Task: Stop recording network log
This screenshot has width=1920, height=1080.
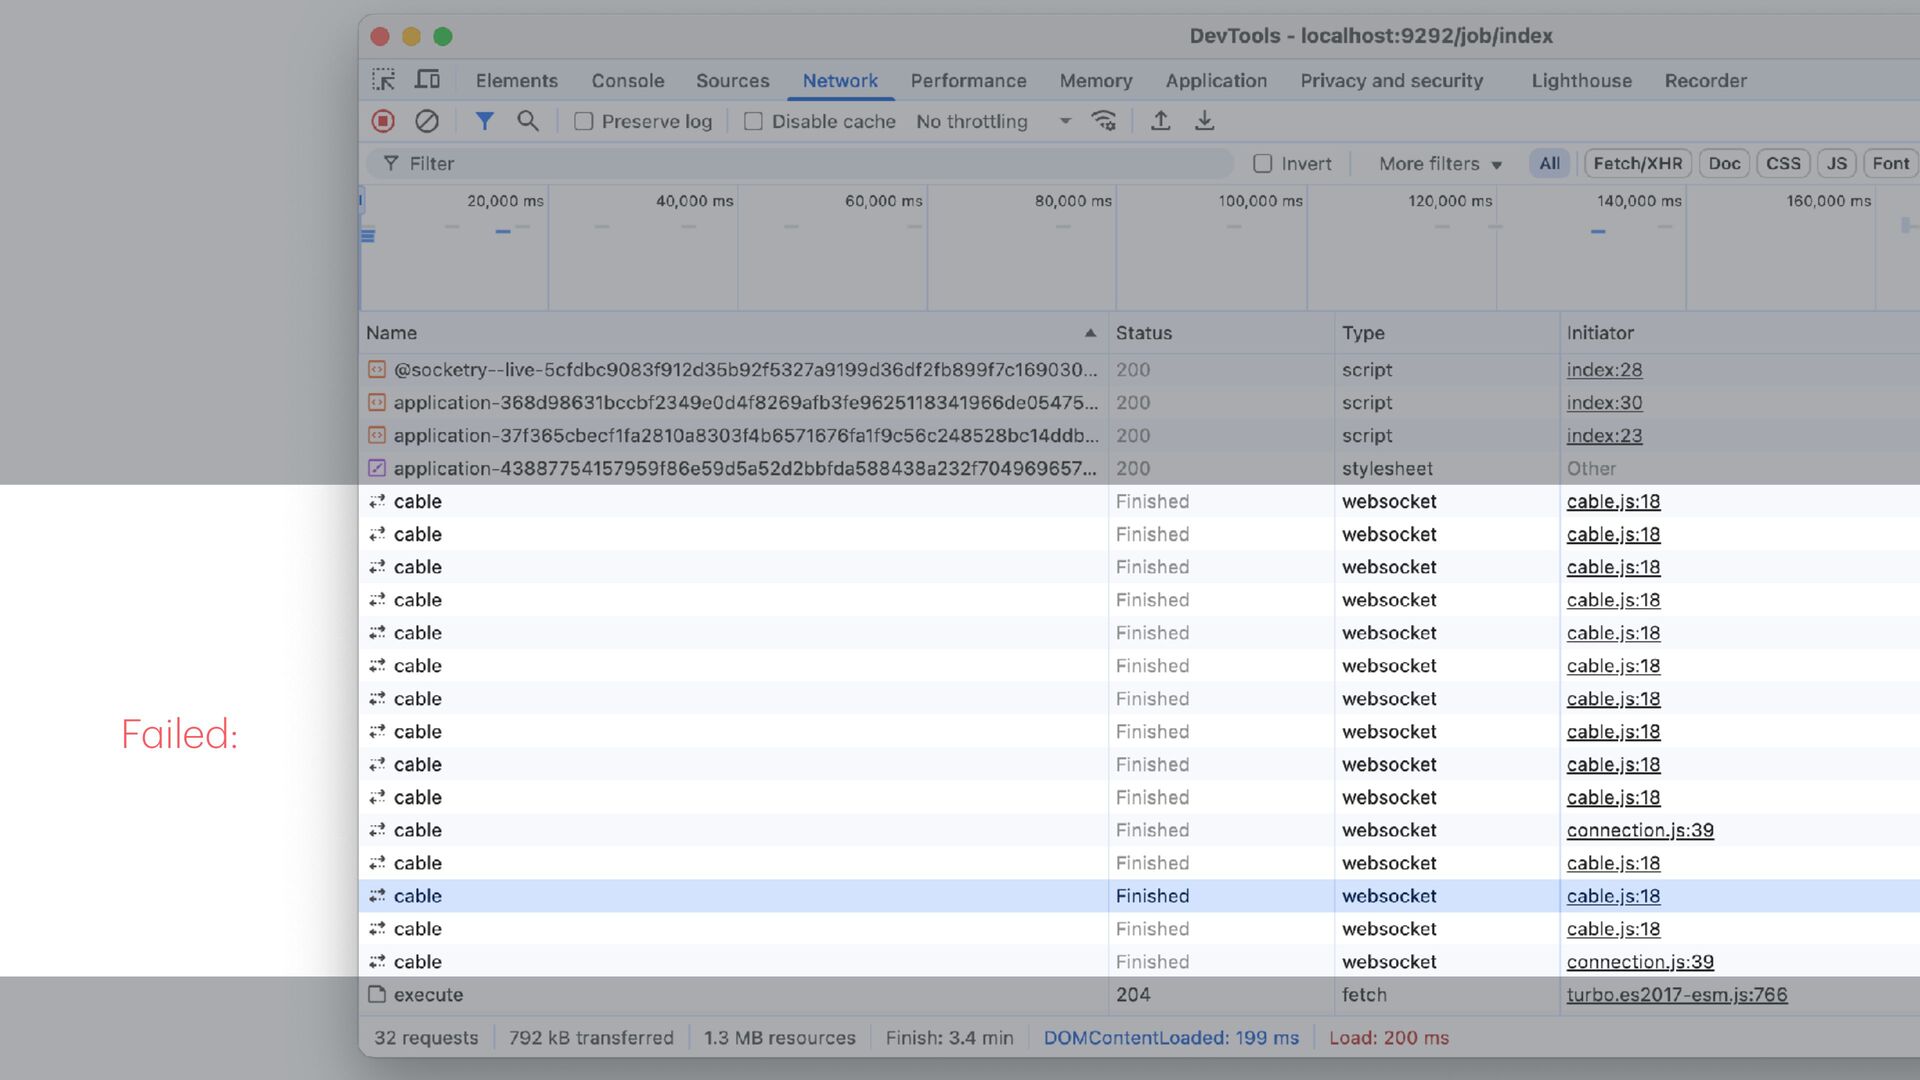Action: tap(383, 121)
